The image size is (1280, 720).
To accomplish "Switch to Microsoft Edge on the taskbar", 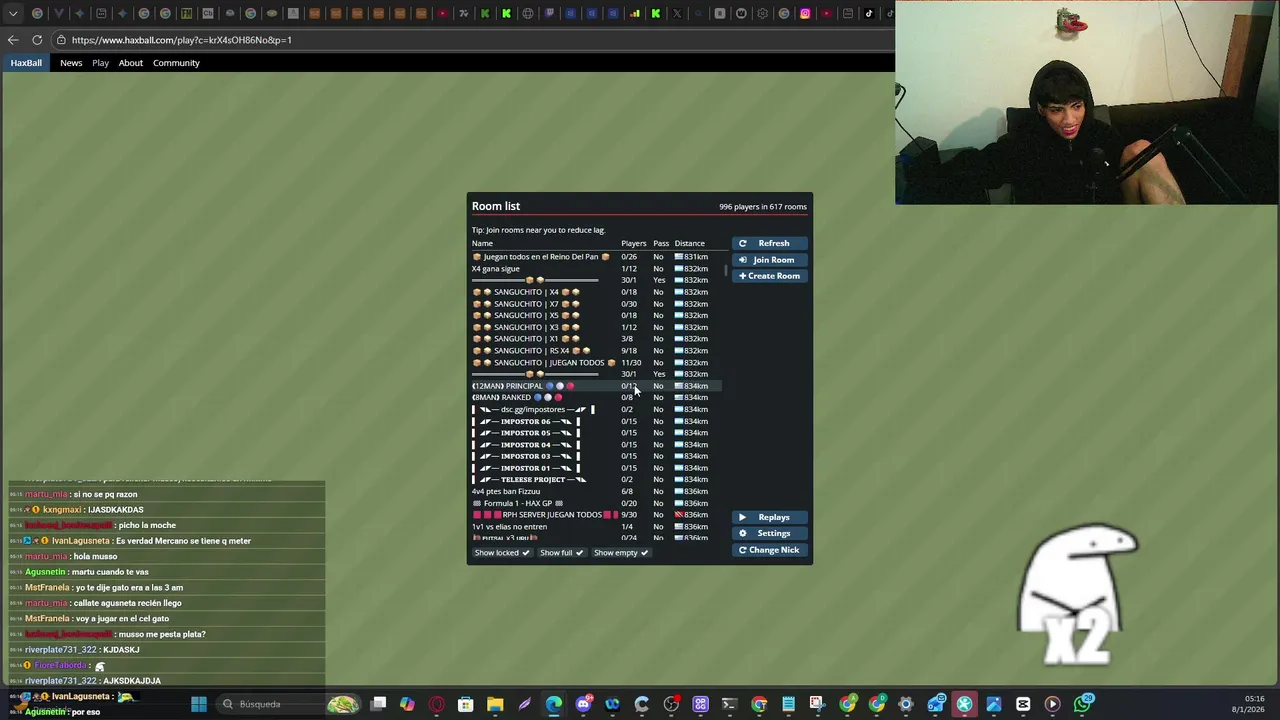I will click(553, 704).
